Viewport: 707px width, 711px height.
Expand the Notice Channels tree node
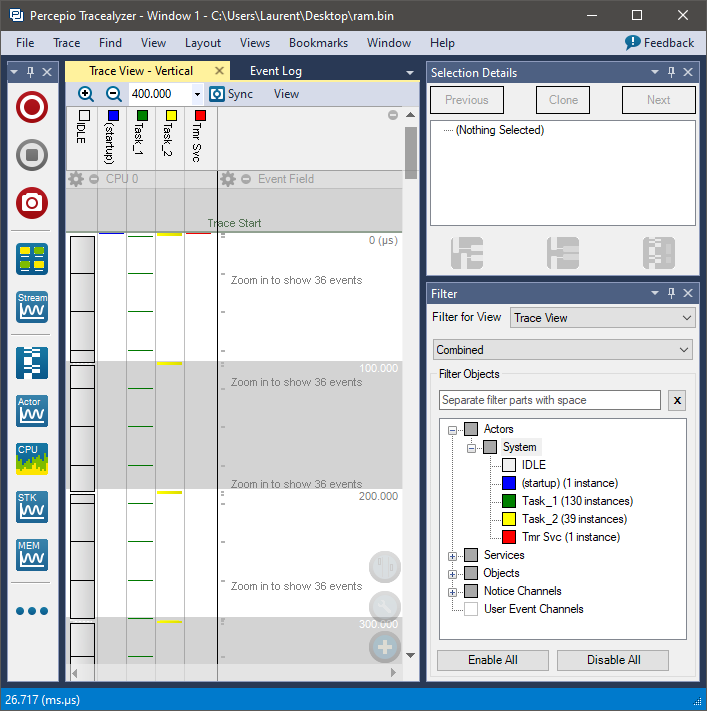tap(452, 592)
